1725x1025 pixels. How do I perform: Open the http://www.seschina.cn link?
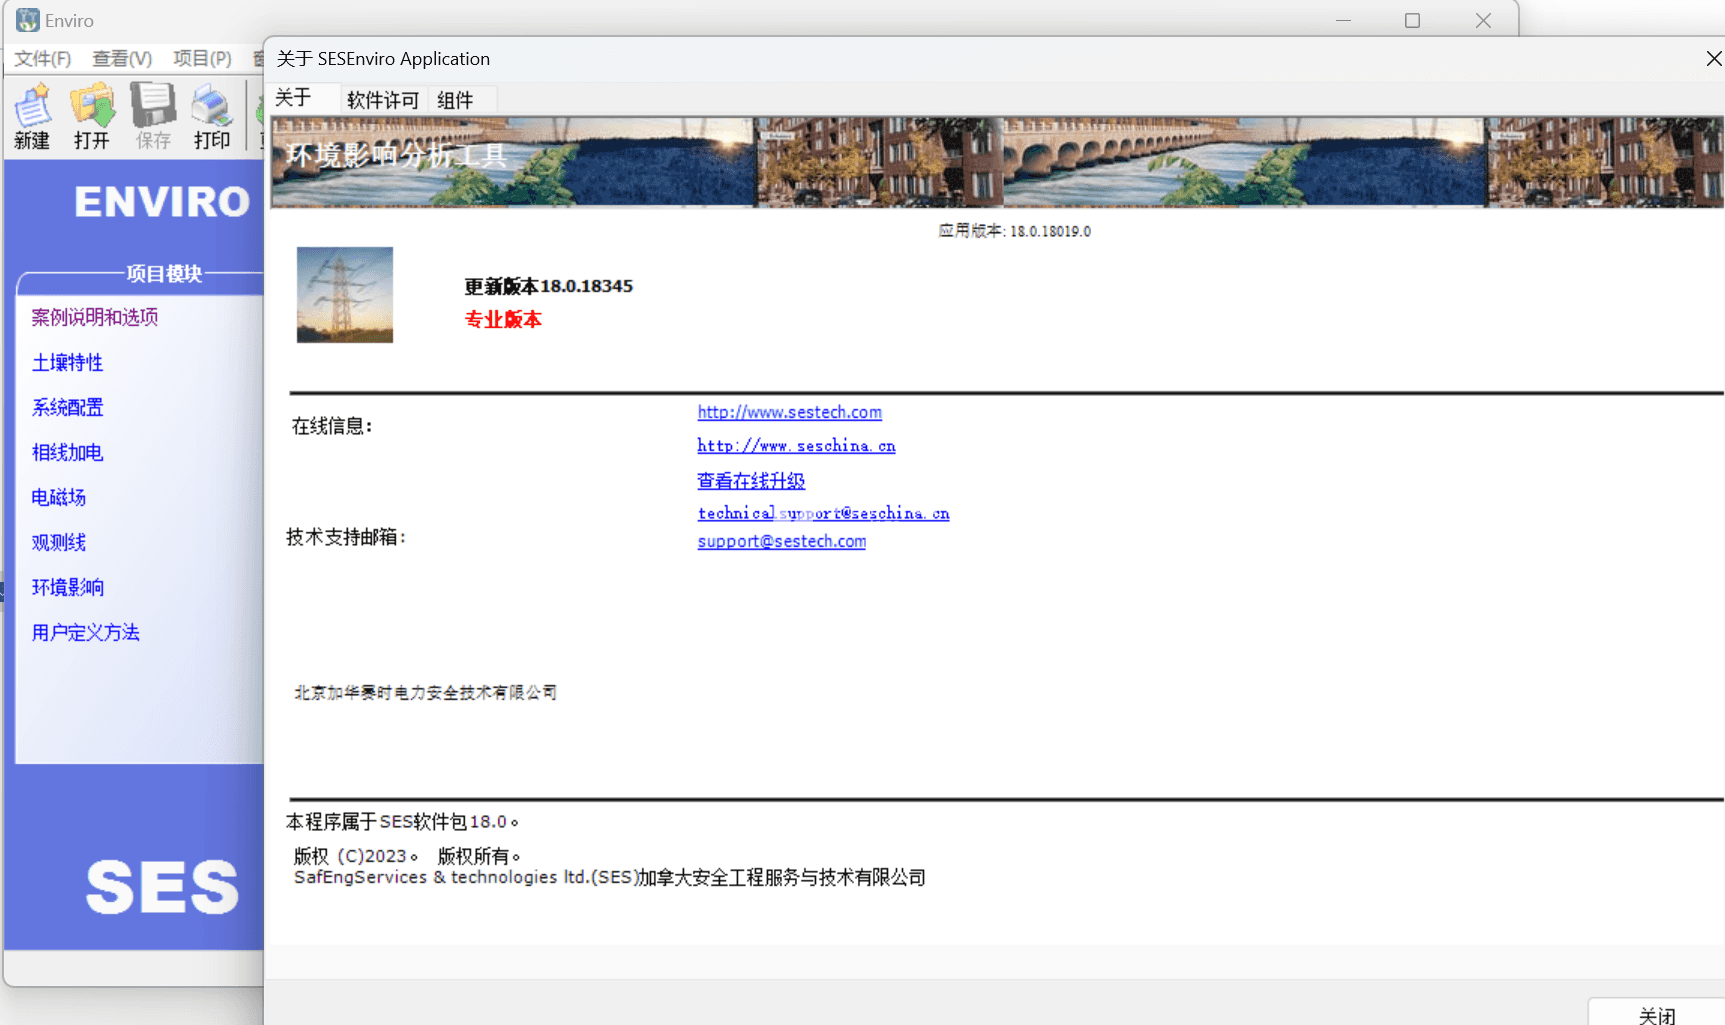[796, 446]
